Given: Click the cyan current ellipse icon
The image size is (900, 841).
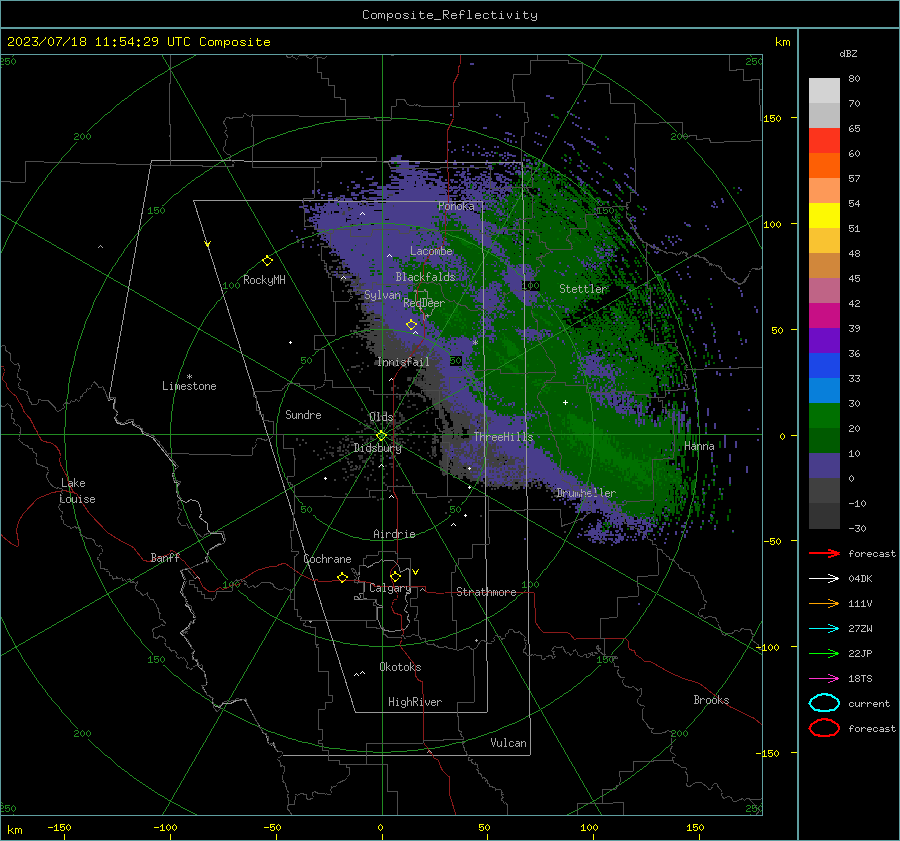Looking at the screenshot, I should click(824, 703).
